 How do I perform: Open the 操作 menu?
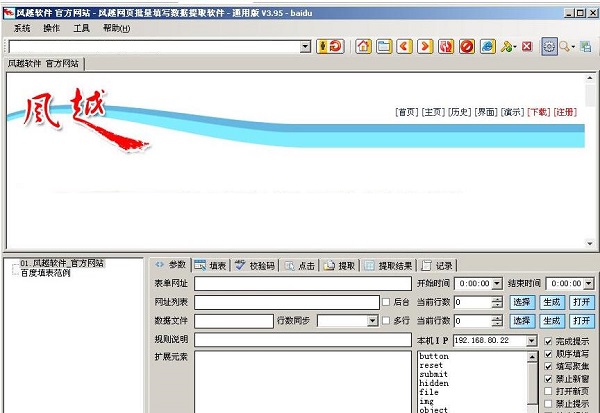[52, 28]
